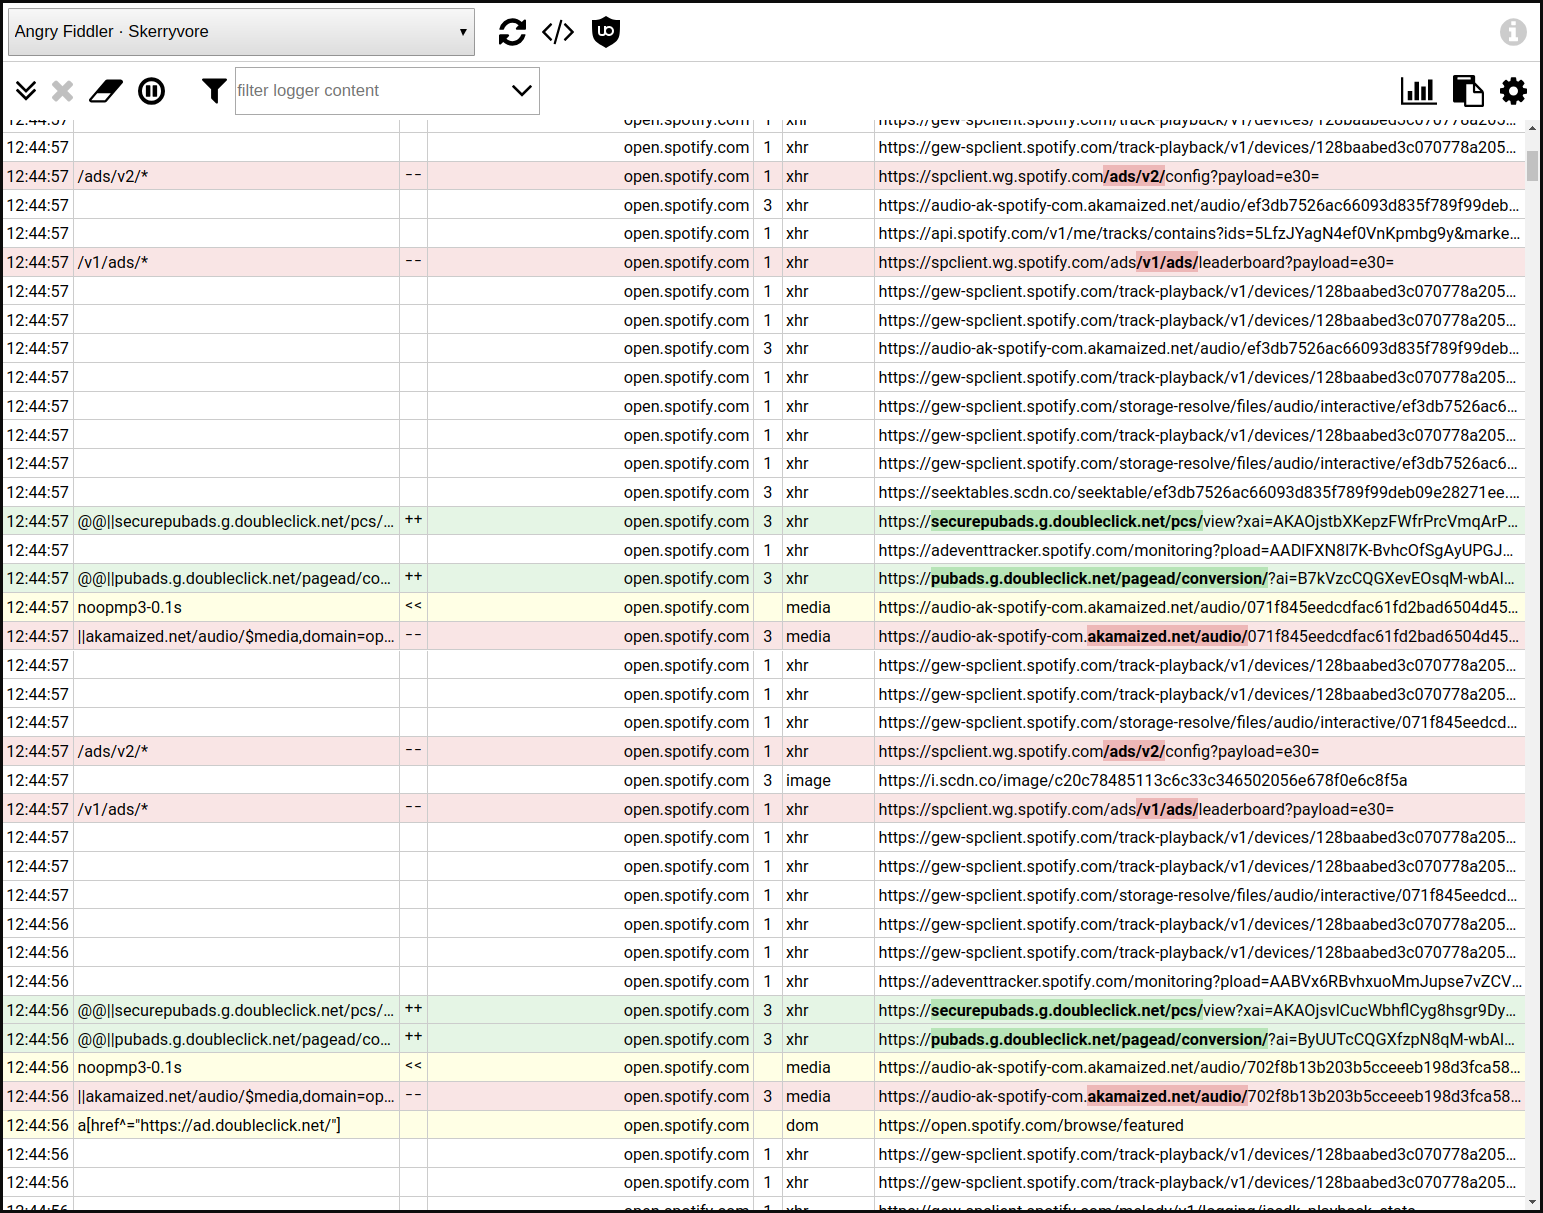Select the first /v1/ads/* filter cell
Viewport: 1543px width, 1213px height.
pos(237,262)
